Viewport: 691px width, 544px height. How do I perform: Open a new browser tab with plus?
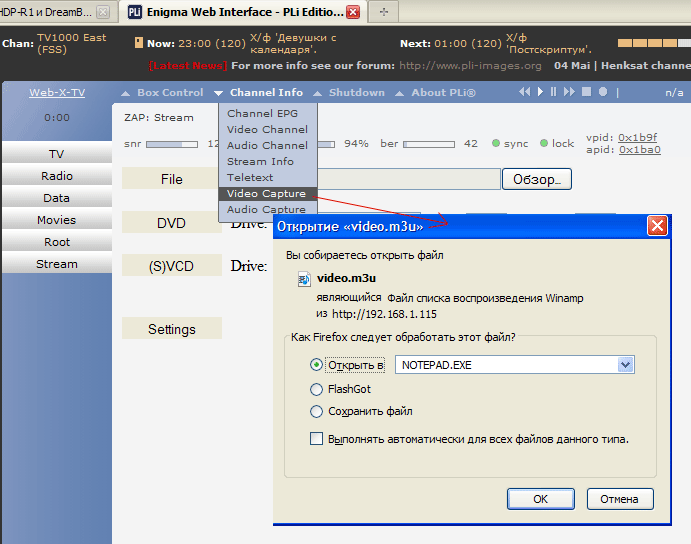tap(384, 12)
